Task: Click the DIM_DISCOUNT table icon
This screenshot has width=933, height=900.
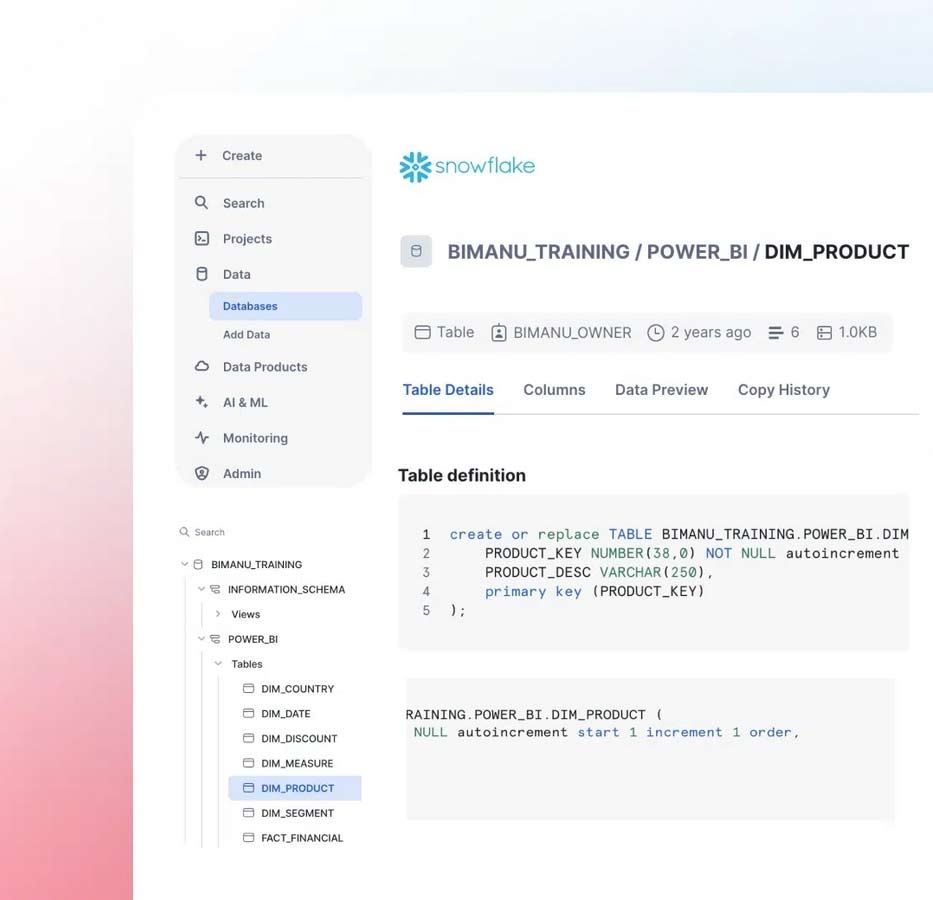Action: pyautogui.click(x=248, y=738)
